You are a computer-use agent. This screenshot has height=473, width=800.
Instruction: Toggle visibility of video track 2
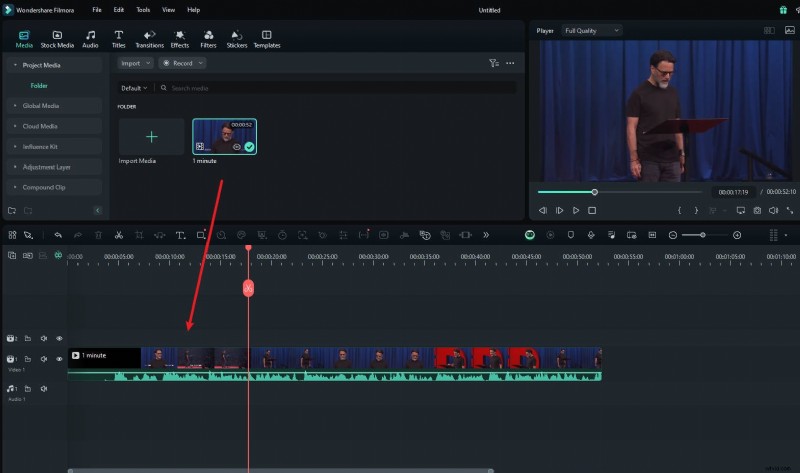pyautogui.click(x=59, y=339)
